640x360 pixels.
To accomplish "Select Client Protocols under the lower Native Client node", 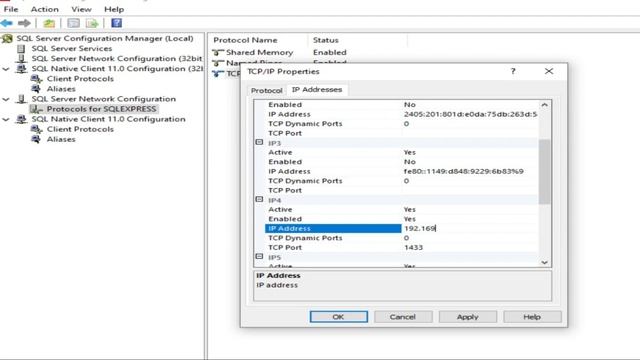I will coord(80,129).
